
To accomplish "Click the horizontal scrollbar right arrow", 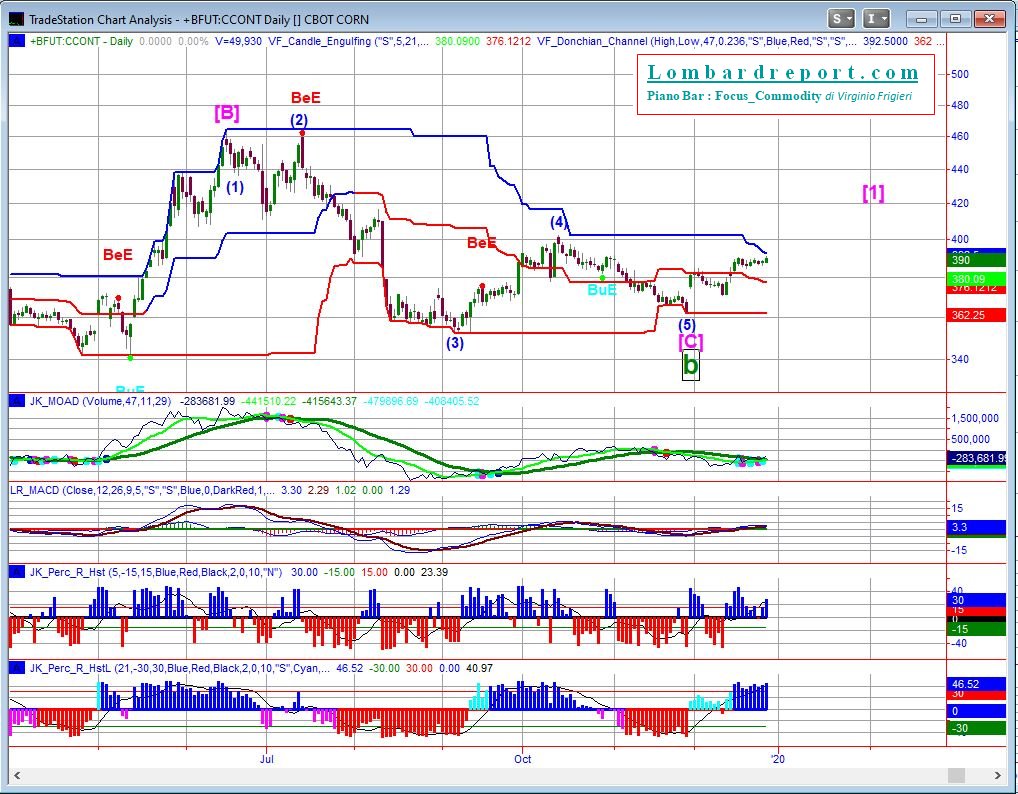I will click(x=998, y=775).
